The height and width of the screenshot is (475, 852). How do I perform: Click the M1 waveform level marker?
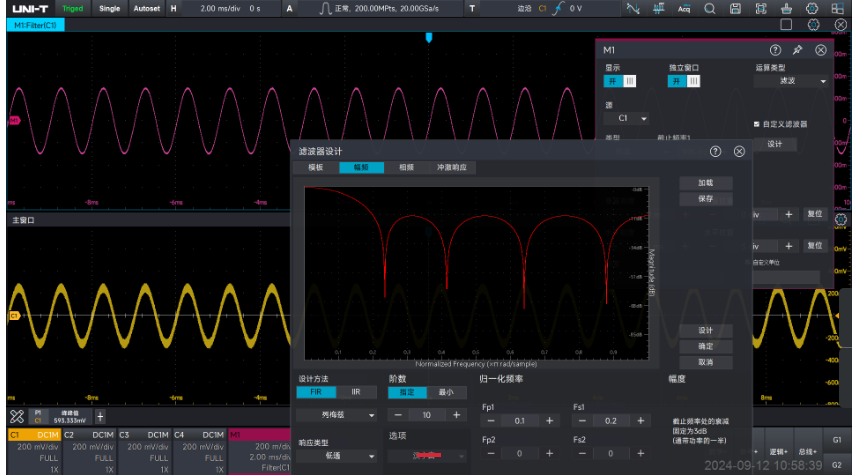click(14, 121)
